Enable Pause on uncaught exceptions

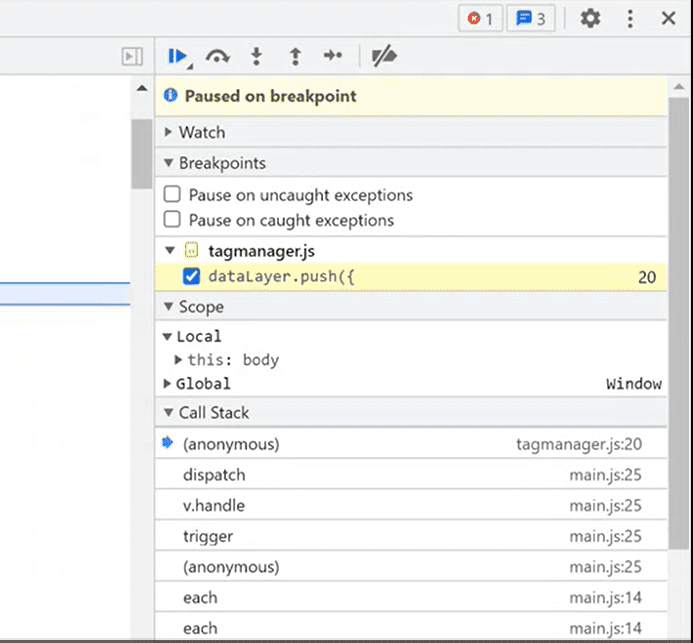tap(173, 195)
